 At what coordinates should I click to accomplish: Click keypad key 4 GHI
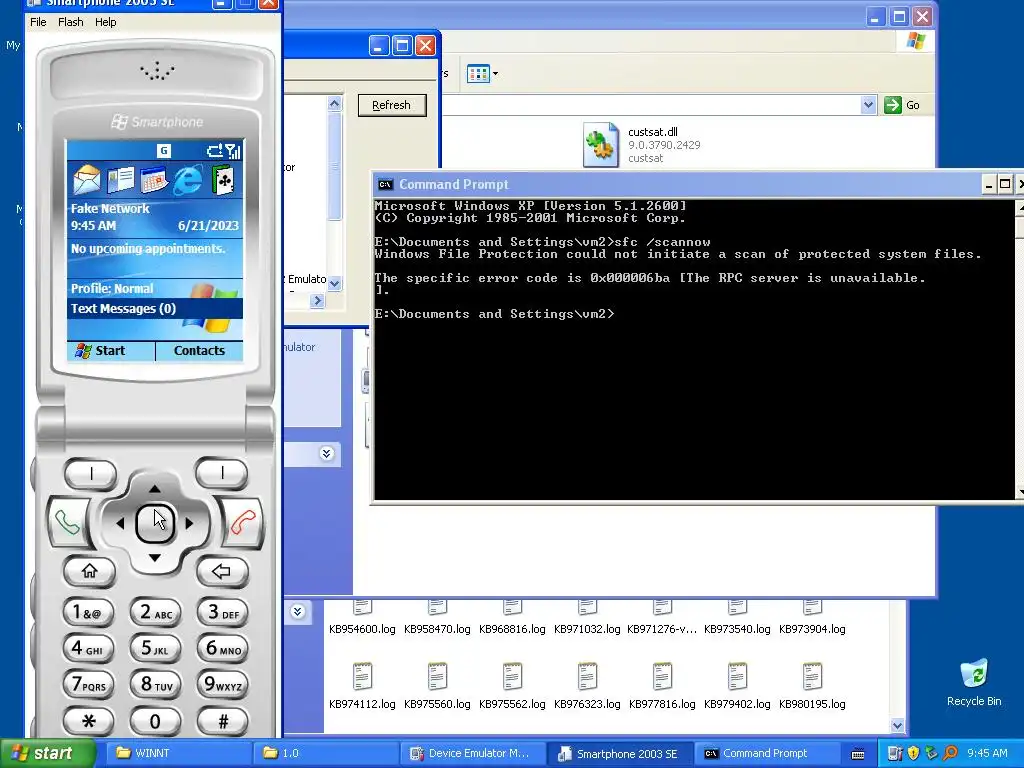(88, 648)
